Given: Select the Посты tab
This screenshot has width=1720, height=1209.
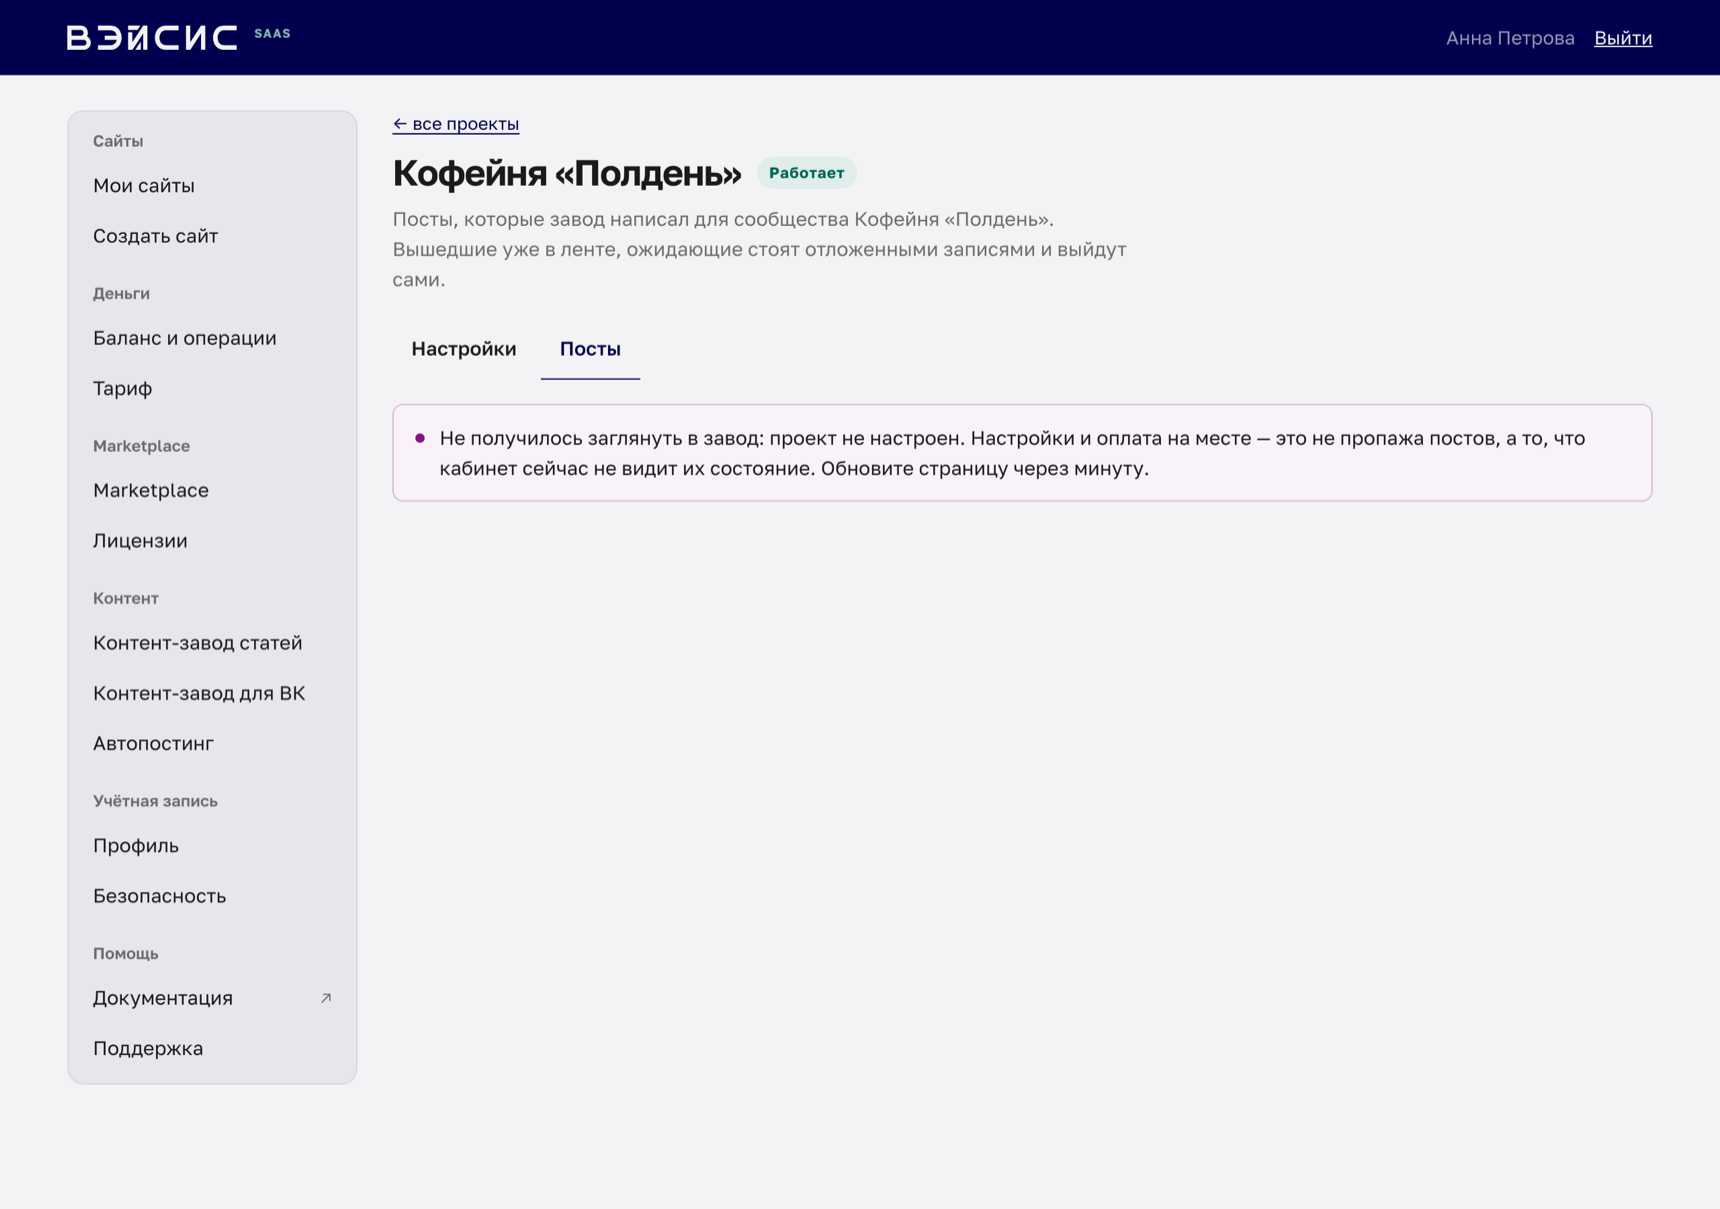Looking at the screenshot, I should [590, 349].
